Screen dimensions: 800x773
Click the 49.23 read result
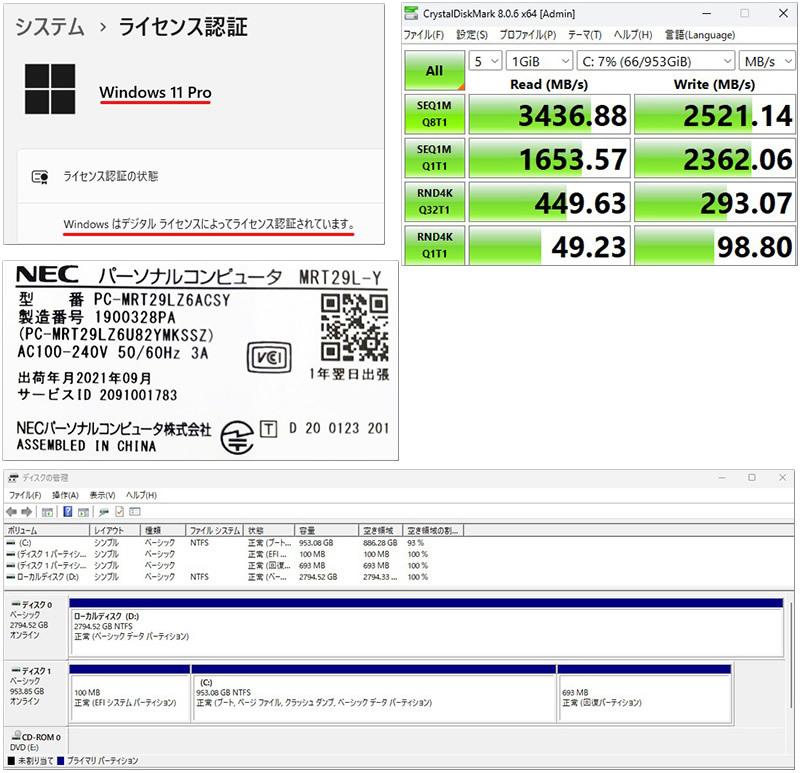pos(549,246)
